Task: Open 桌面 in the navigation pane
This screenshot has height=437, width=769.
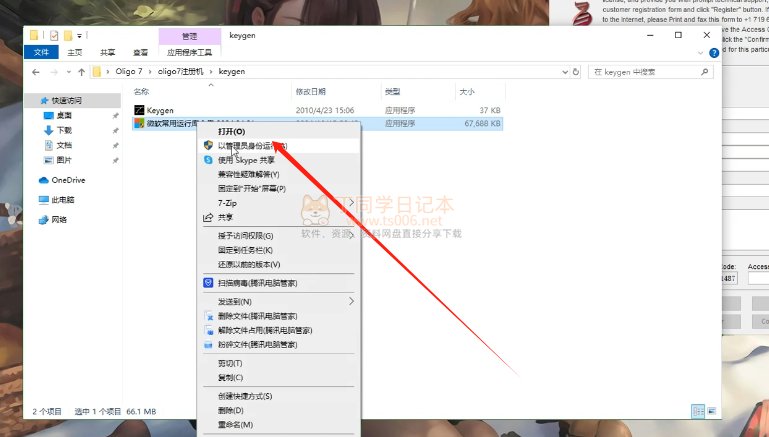Action: (x=64, y=116)
